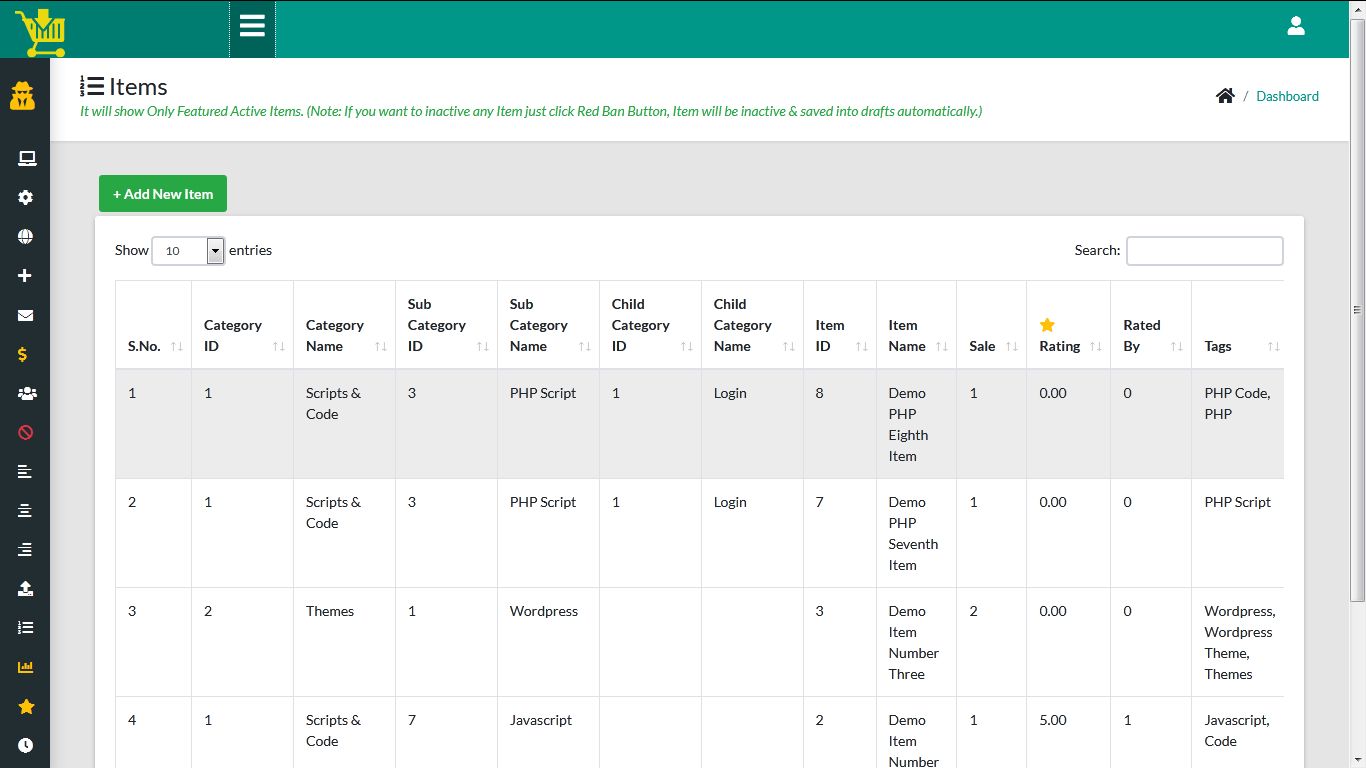Sort by Category ID column
The height and width of the screenshot is (768, 1366).
click(x=242, y=325)
